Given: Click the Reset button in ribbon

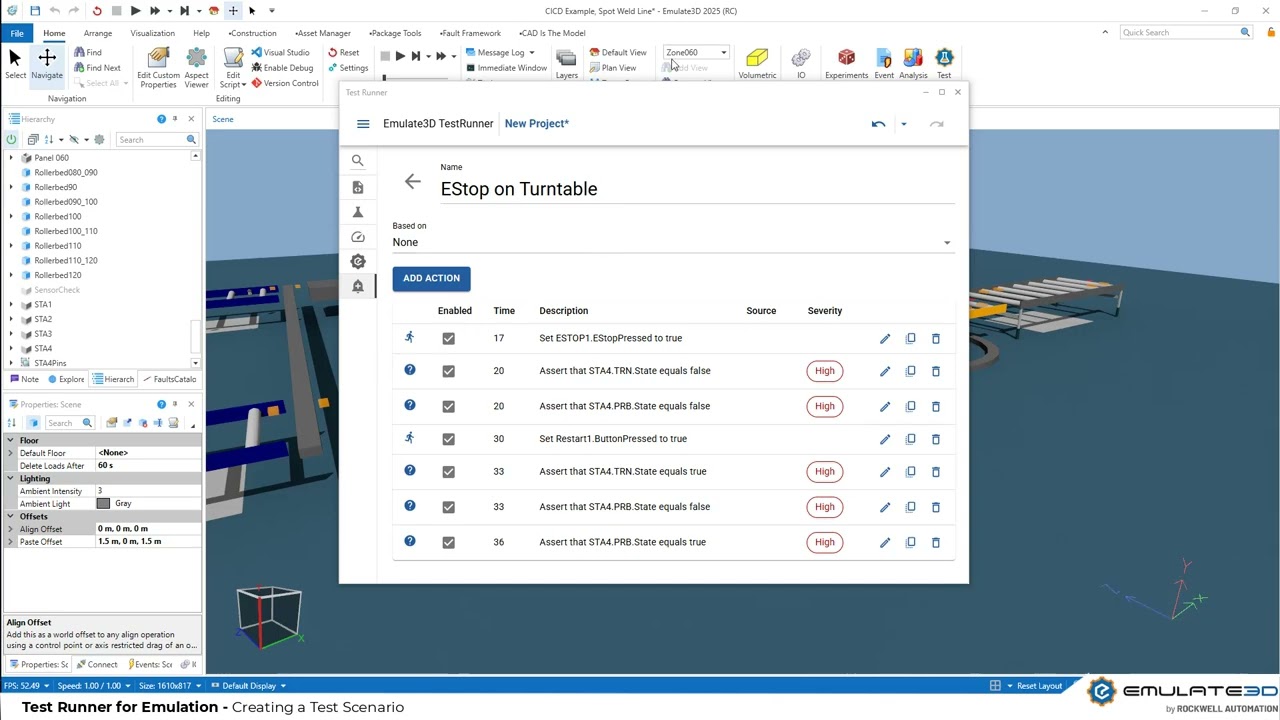Looking at the screenshot, I should 344,52.
